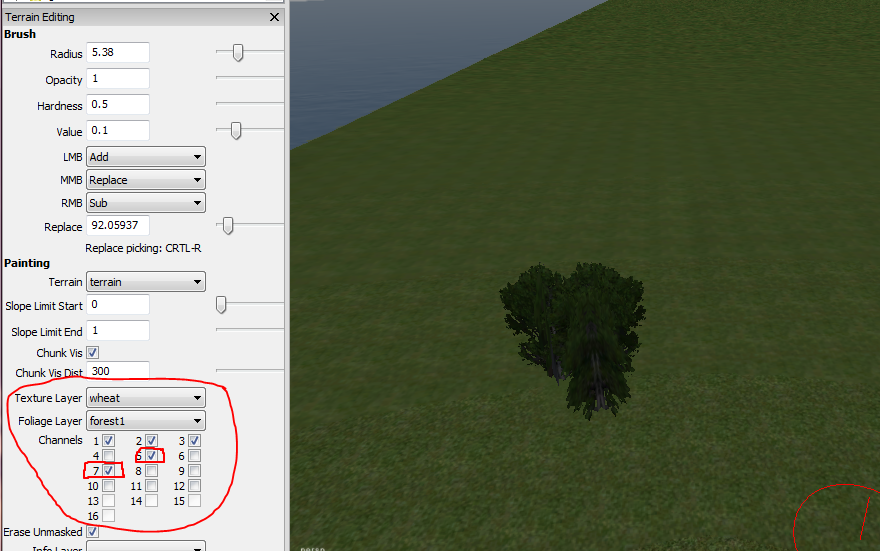Click the brush Value input field
The width and height of the screenshot is (880, 551).
(x=118, y=130)
